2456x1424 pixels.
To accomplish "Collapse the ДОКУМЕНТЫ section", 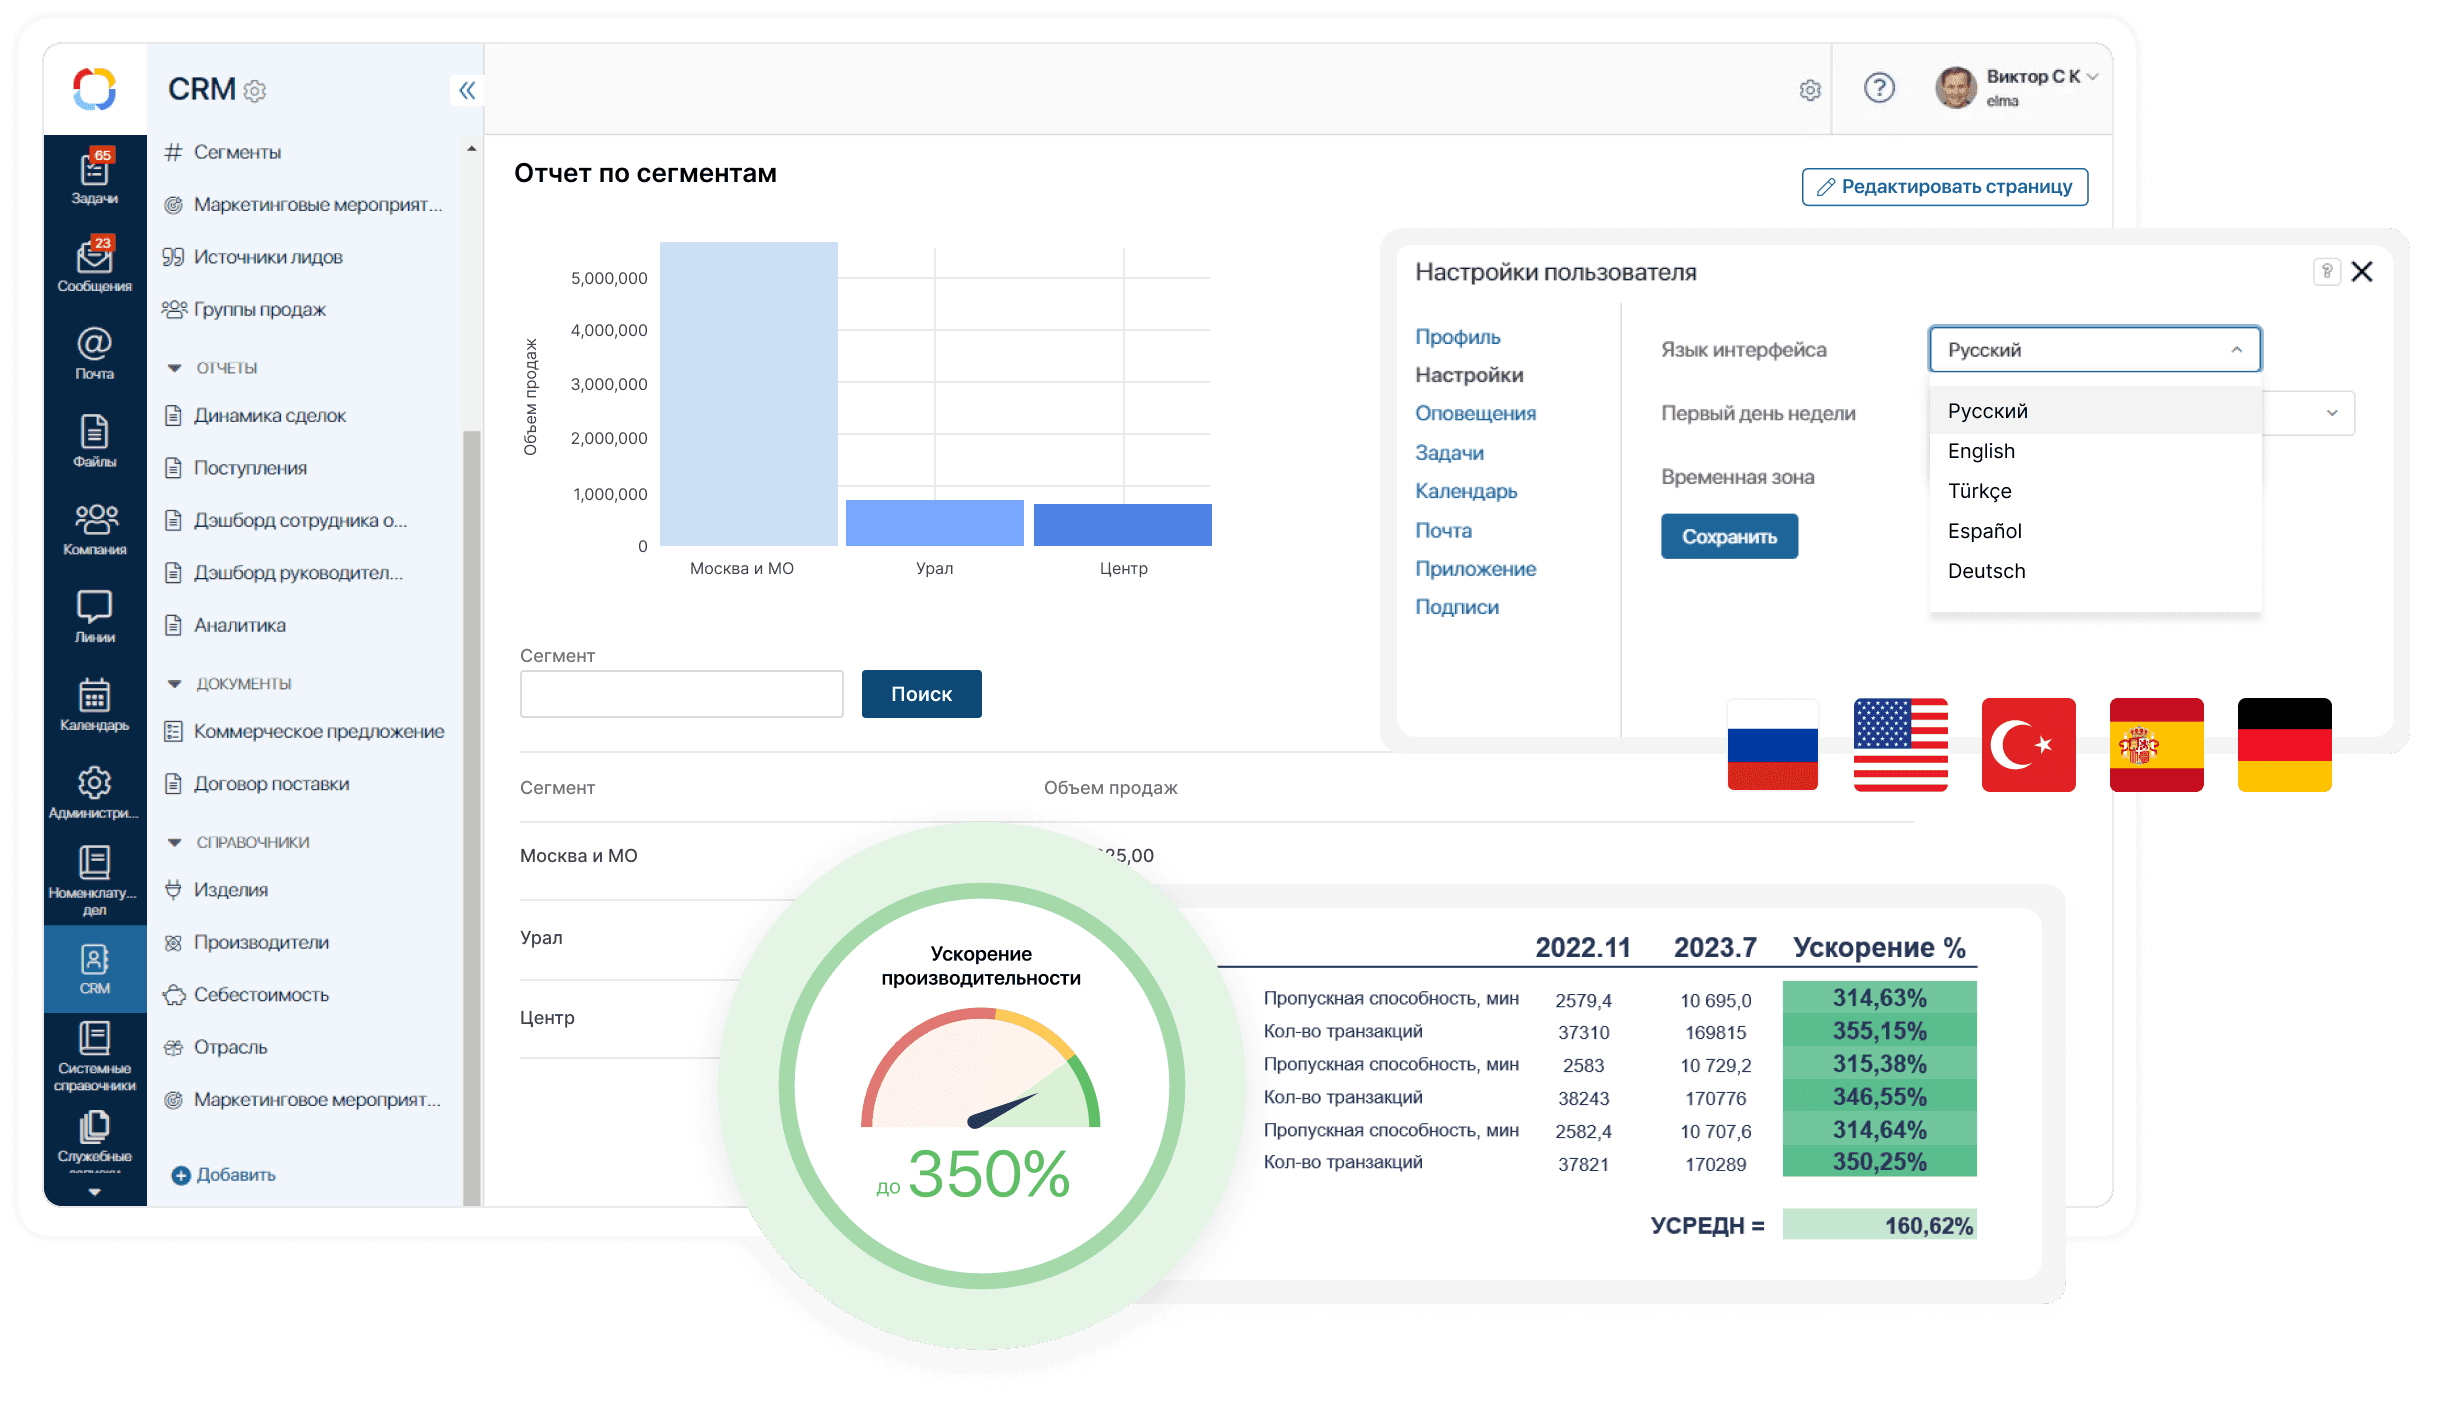I will 175,684.
